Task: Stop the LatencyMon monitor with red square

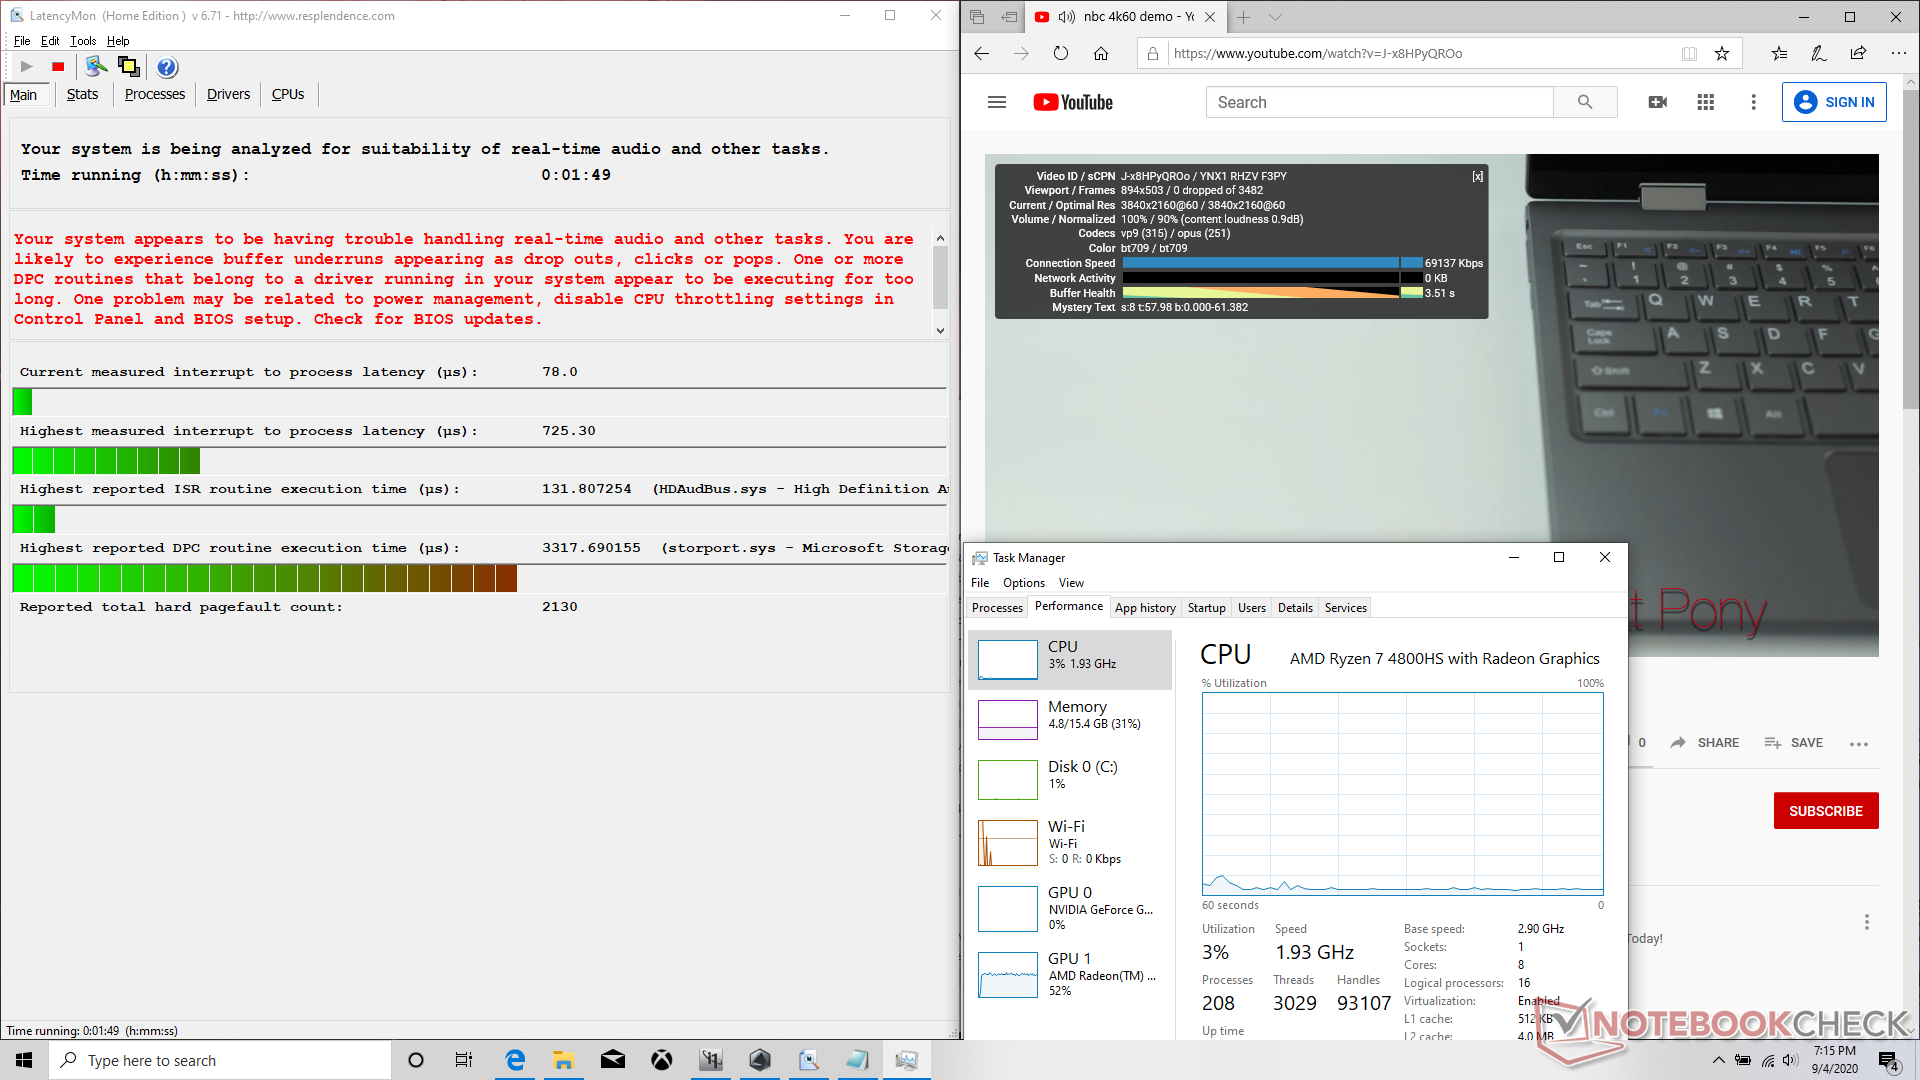Action: 58,67
